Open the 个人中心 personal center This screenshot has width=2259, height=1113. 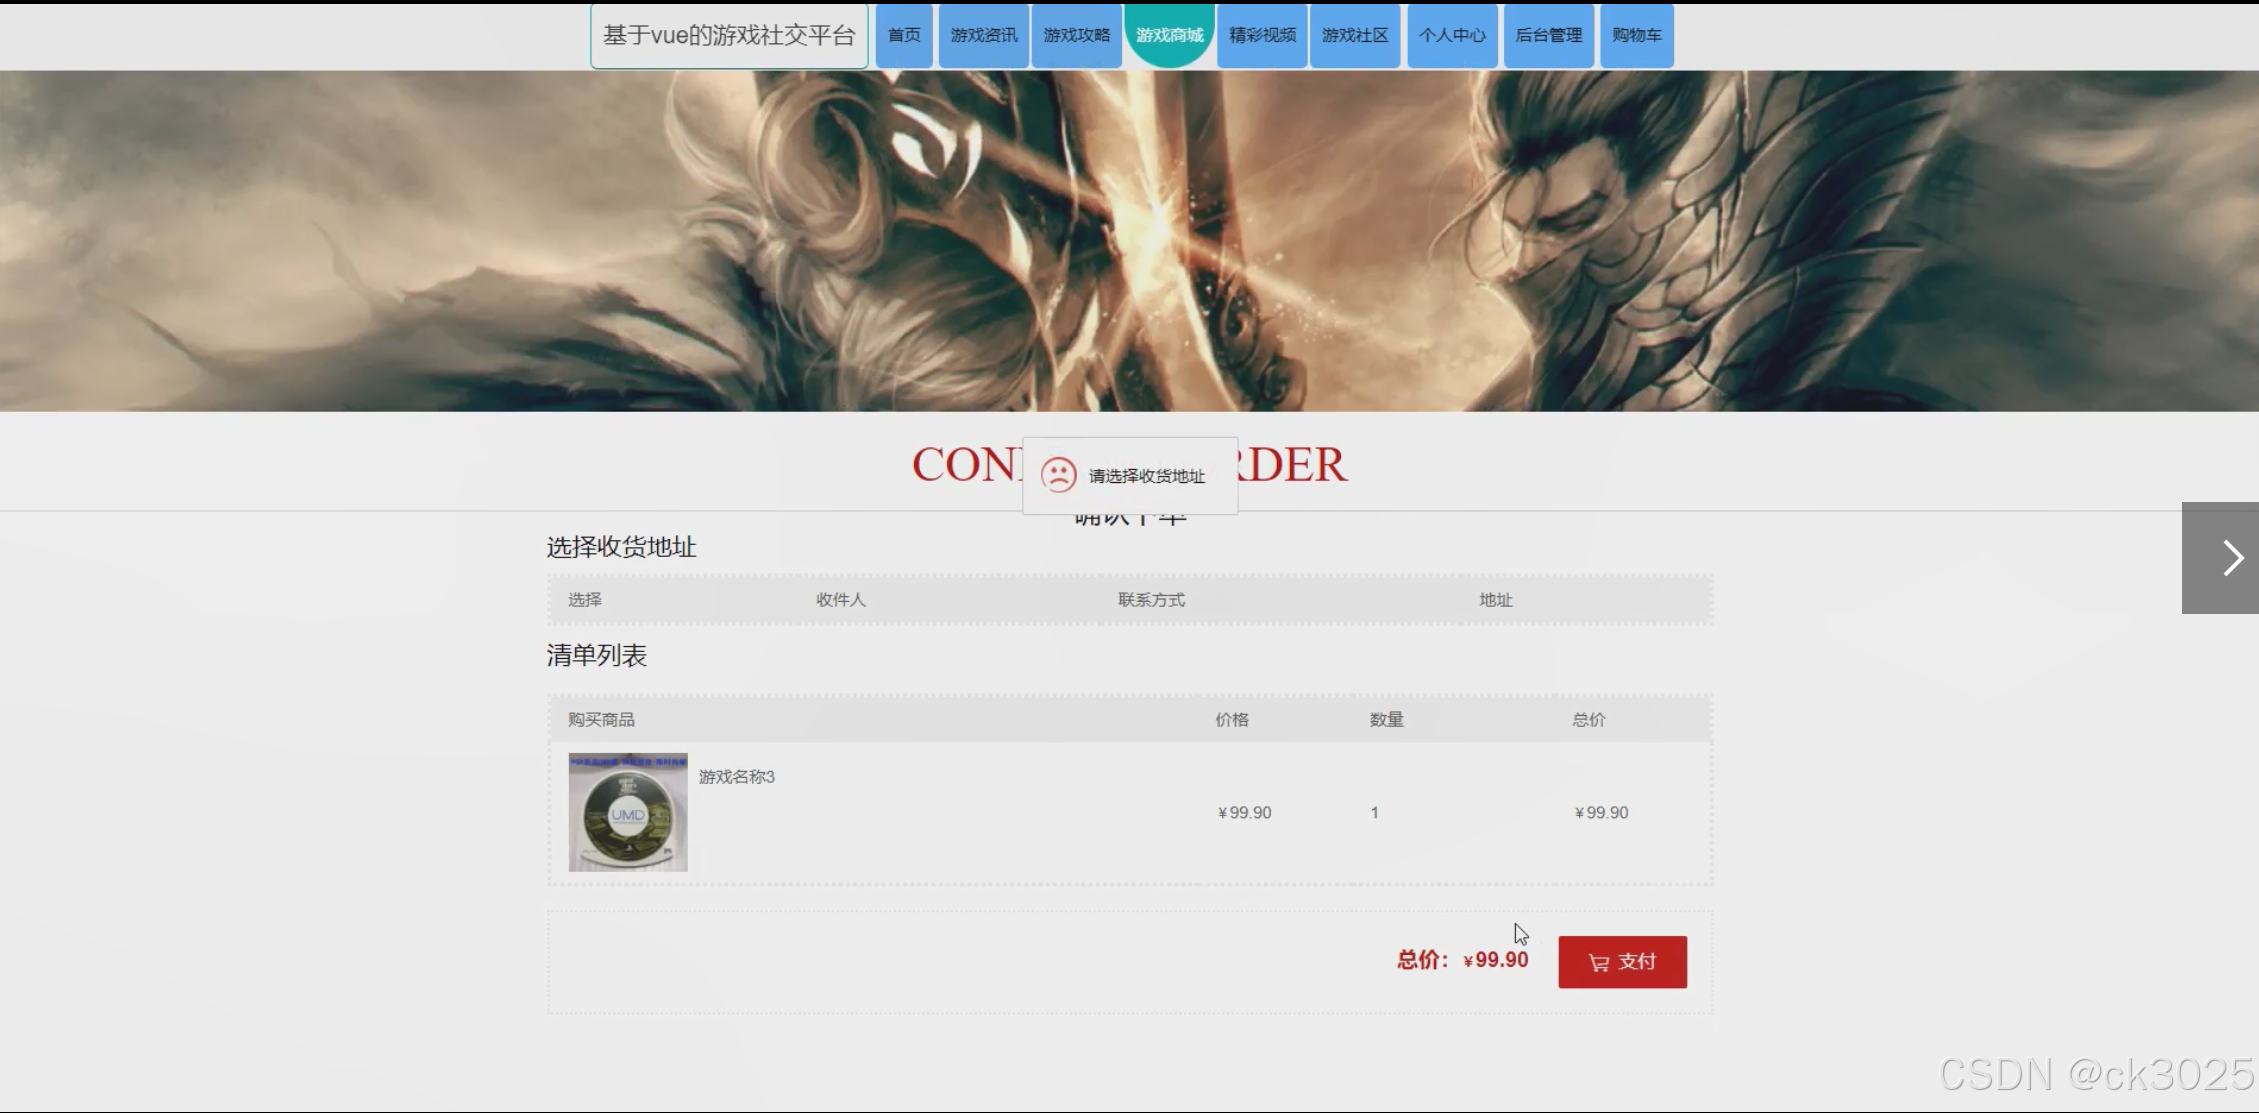pyautogui.click(x=1452, y=35)
